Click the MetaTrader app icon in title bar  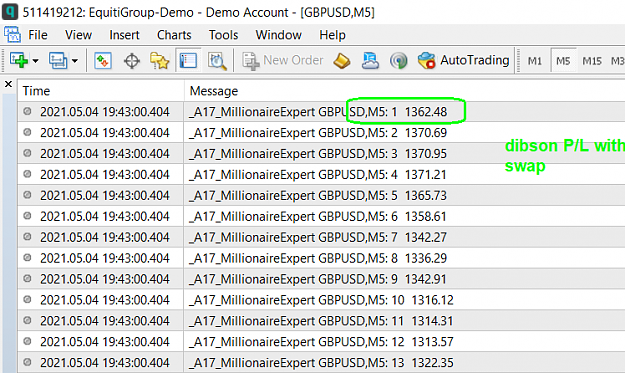pyautogui.click(x=10, y=11)
